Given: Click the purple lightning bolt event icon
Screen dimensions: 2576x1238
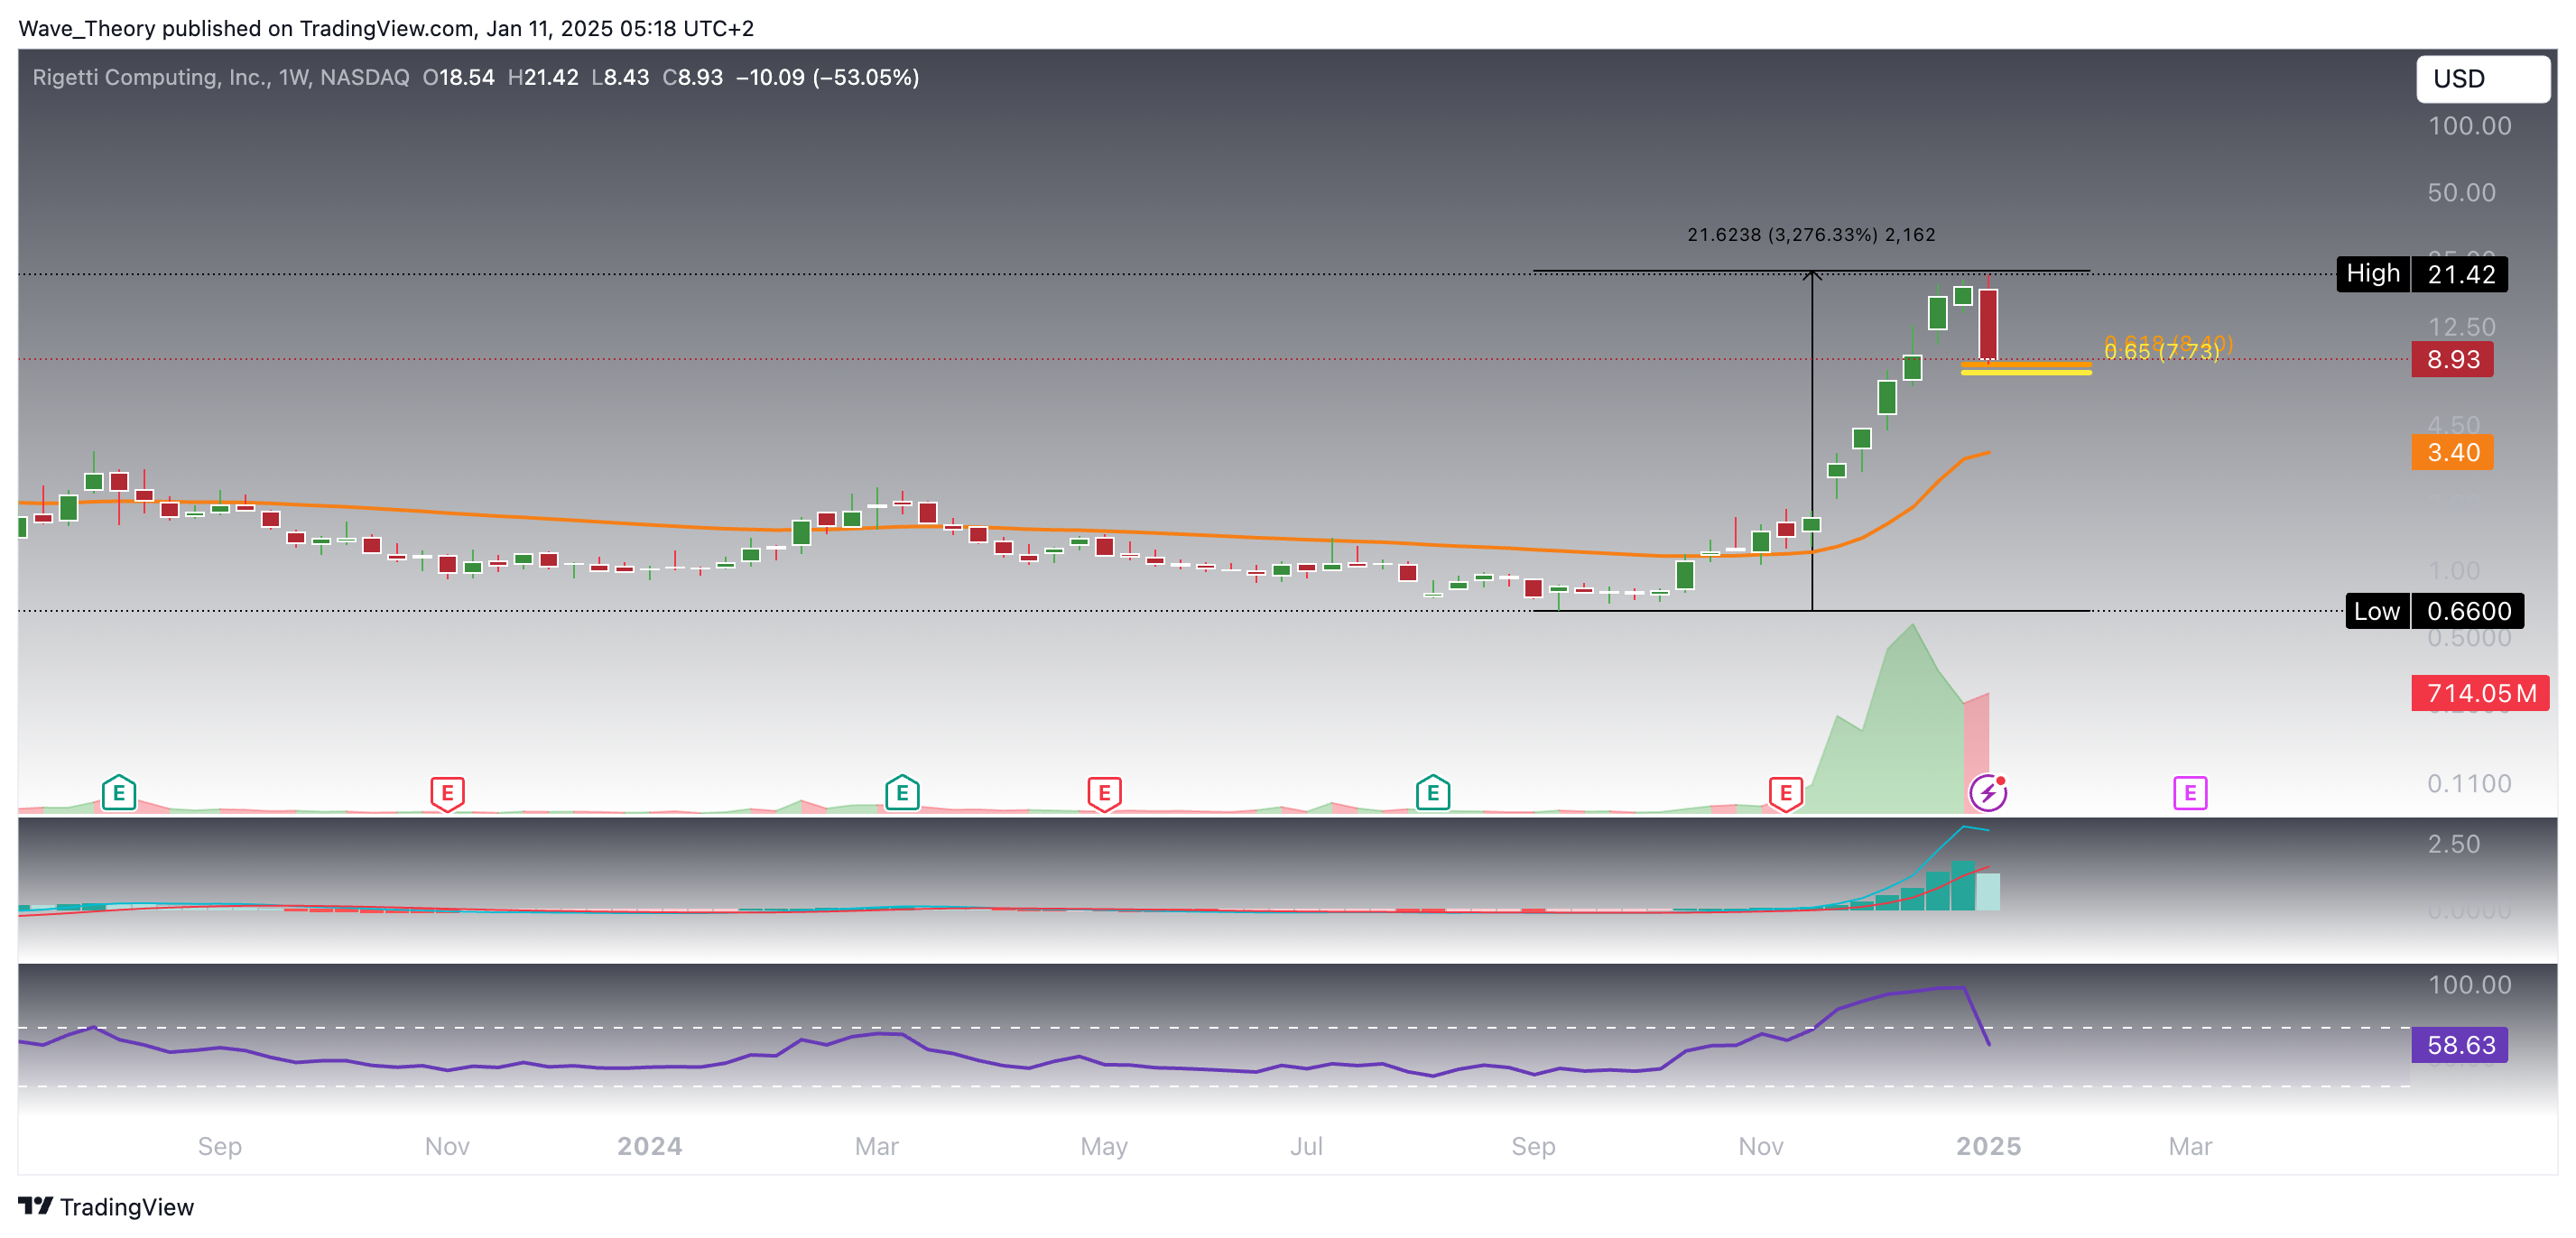Looking at the screenshot, I should point(1988,793).
